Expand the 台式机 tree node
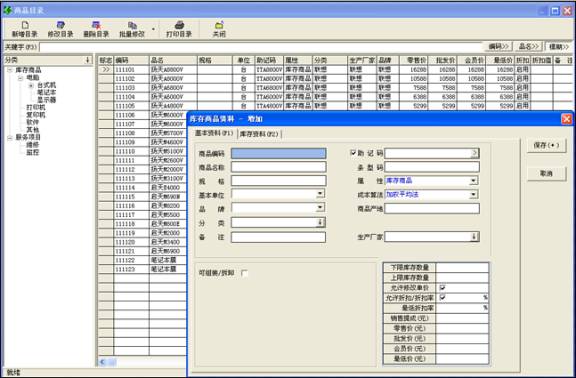The height and width of the screenshot is (378, 576). click(31, 86)
